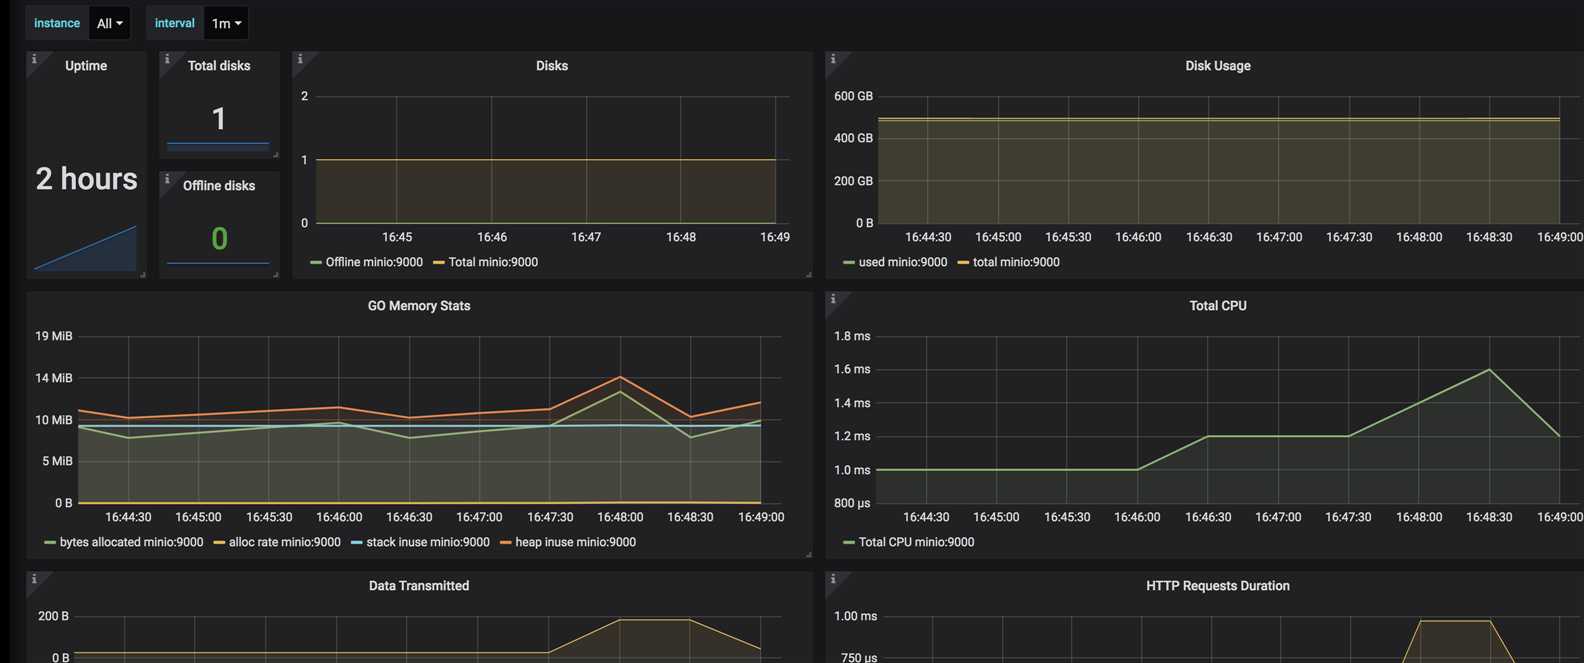Open the Data Transmitted panel title menu
This screenshot has width=1584, height=663.
[x=419, y=586]
